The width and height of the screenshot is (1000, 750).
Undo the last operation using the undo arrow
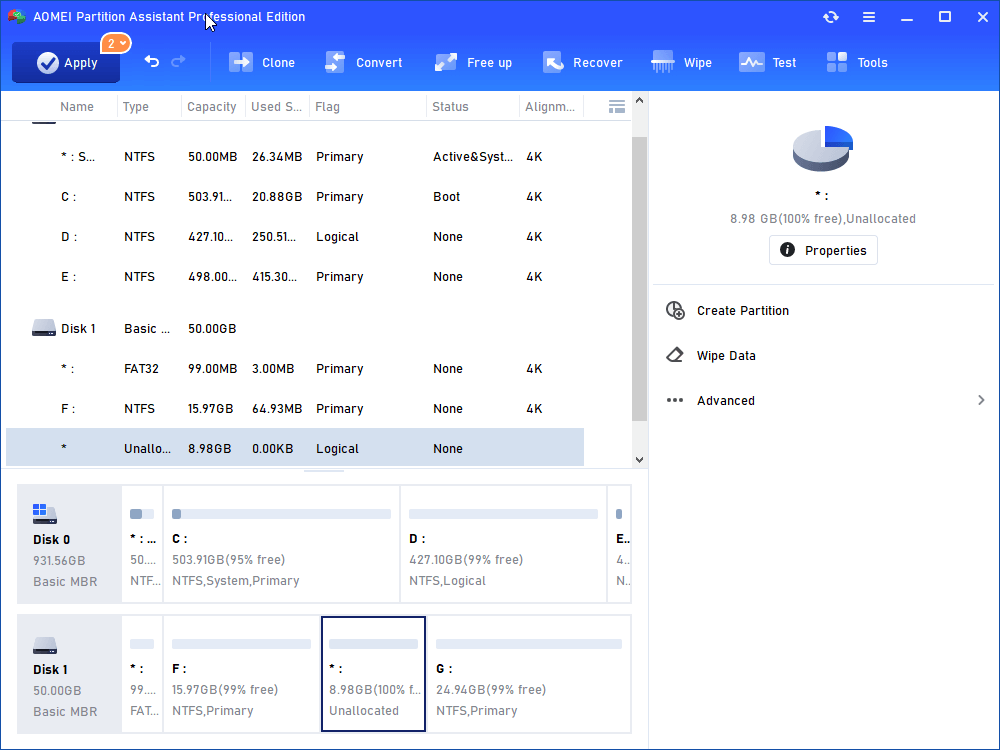click(x=152, y=61)
